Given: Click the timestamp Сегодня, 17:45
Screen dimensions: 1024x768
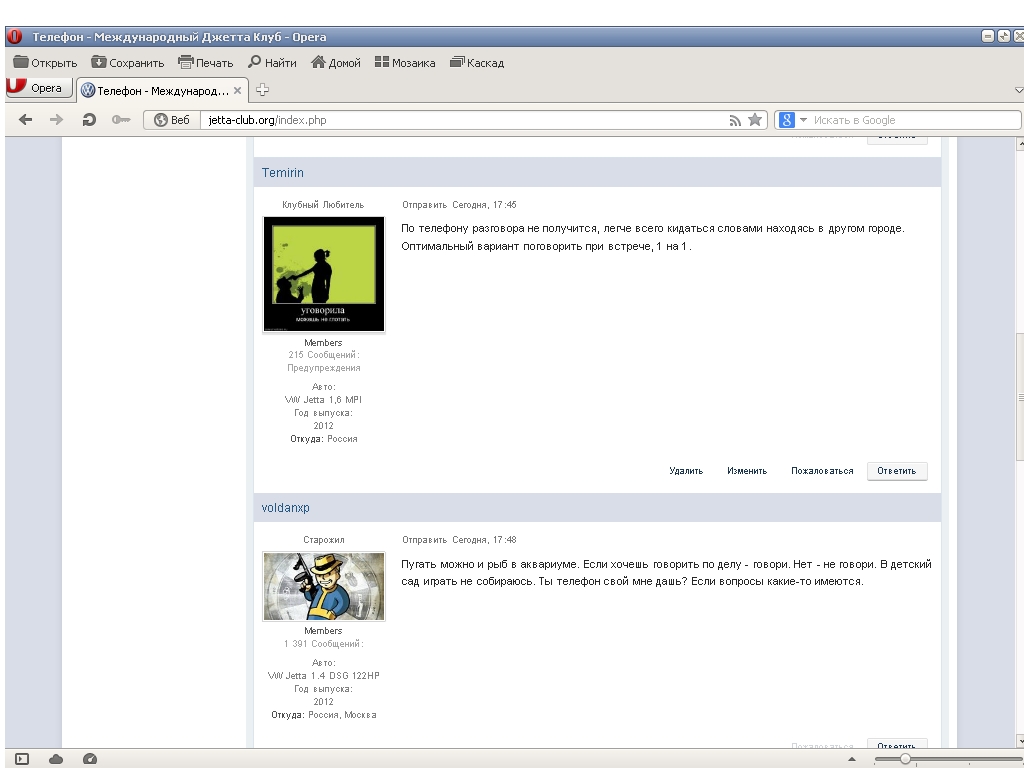Looking at the screenshot, I should click(x=484, y=204).
